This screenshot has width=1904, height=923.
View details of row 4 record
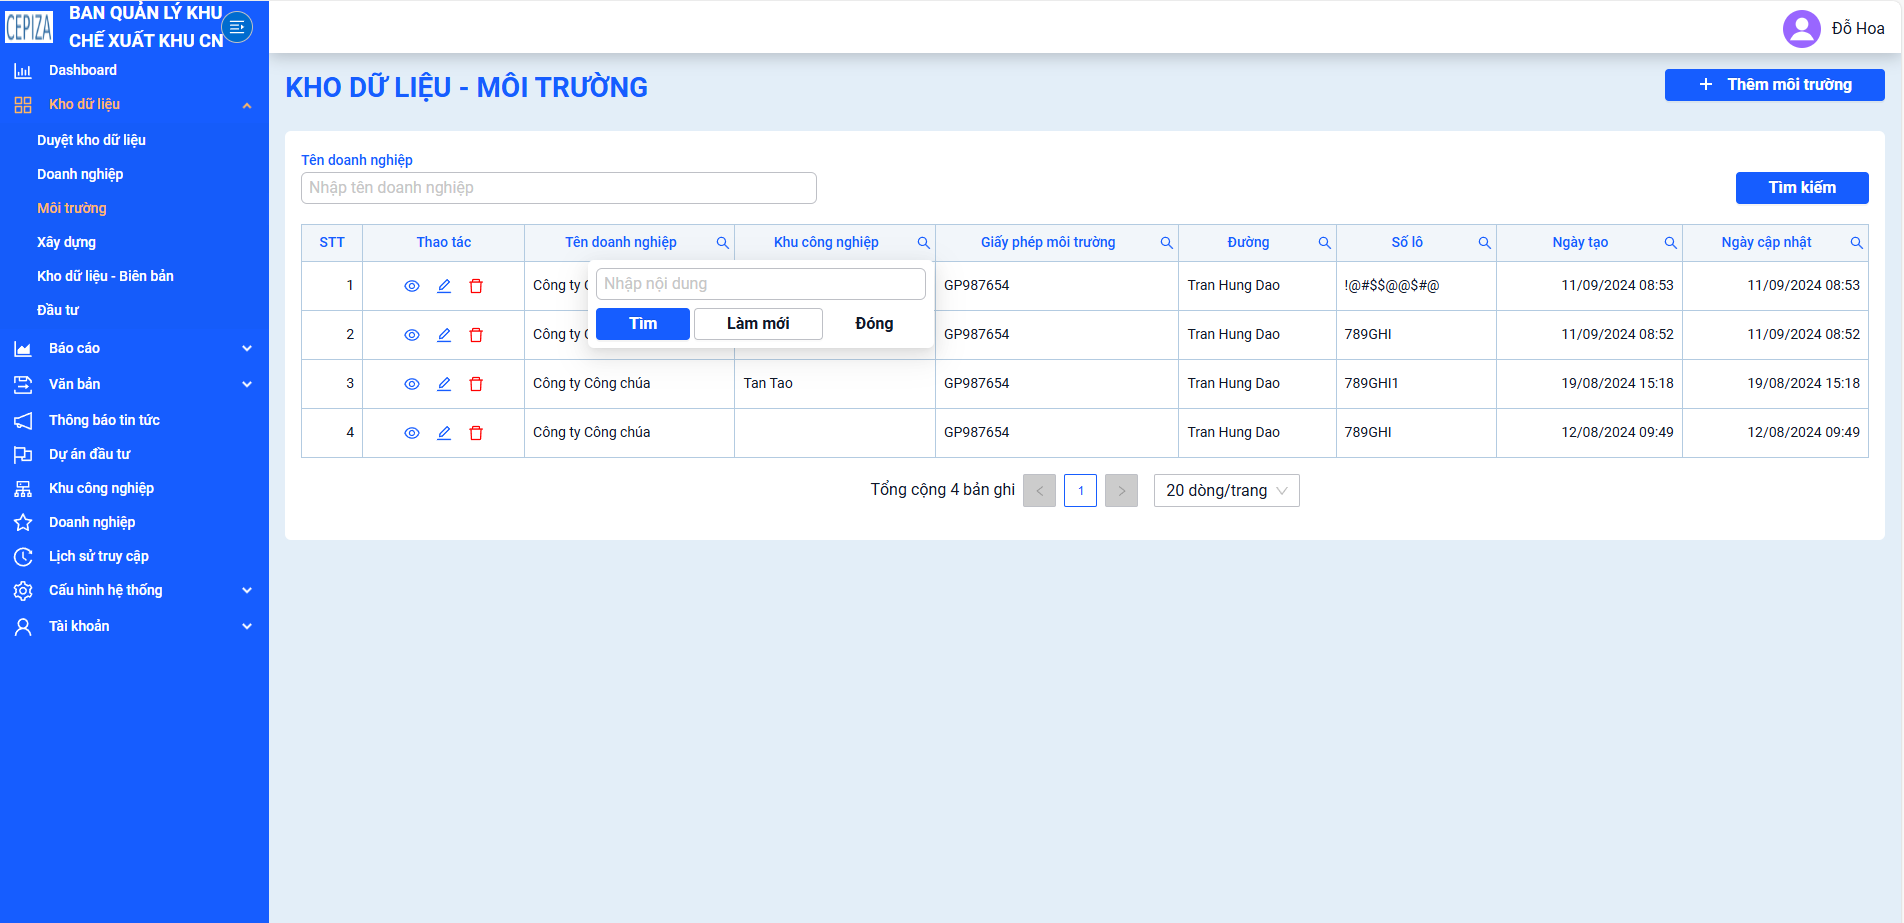coord(411,433)
